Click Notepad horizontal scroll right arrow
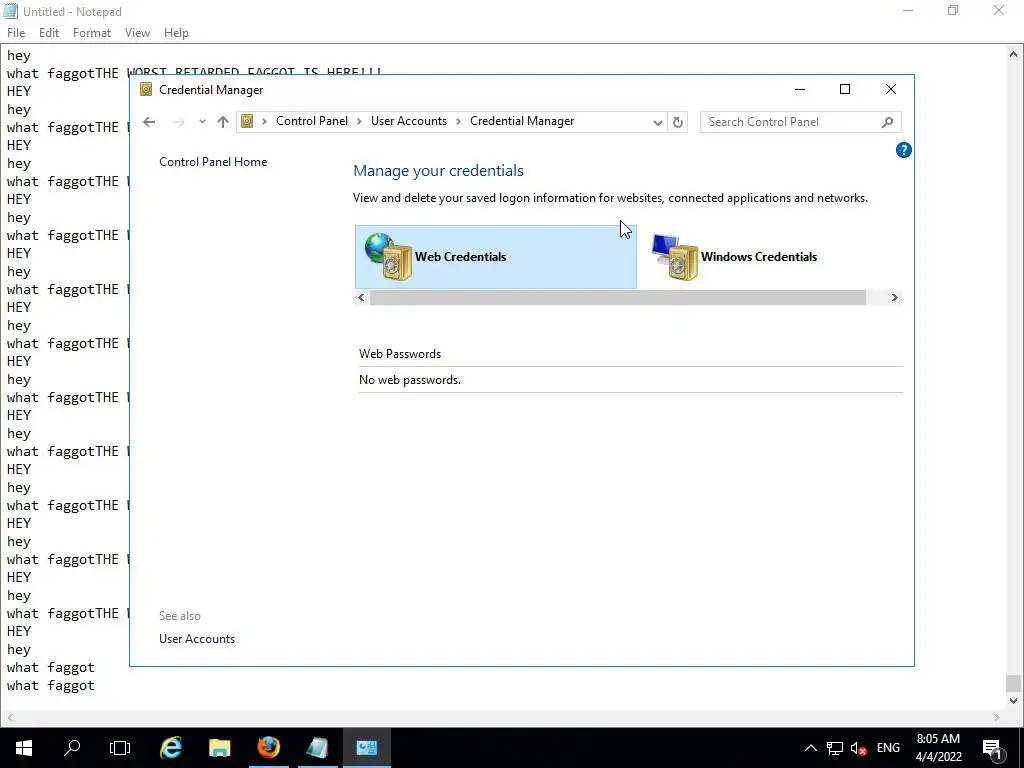Viewport: 1024px width, 768px height. [x=997, y=717]
